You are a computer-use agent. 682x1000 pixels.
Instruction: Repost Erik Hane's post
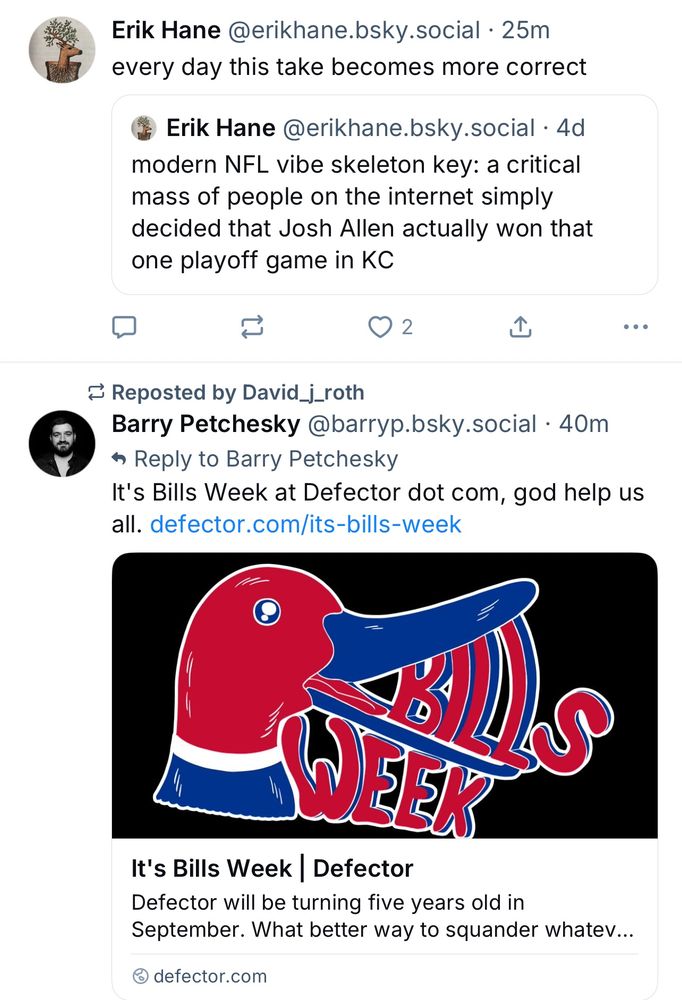(252, 327)
